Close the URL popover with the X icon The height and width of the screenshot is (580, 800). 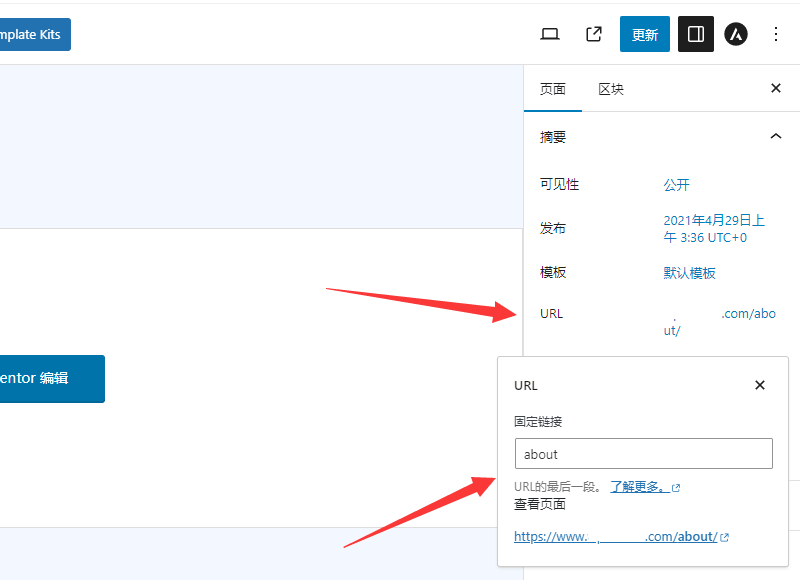point(759,385)
